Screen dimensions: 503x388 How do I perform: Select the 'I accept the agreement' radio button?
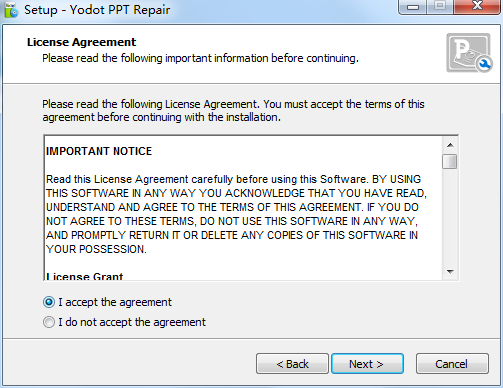49,302
